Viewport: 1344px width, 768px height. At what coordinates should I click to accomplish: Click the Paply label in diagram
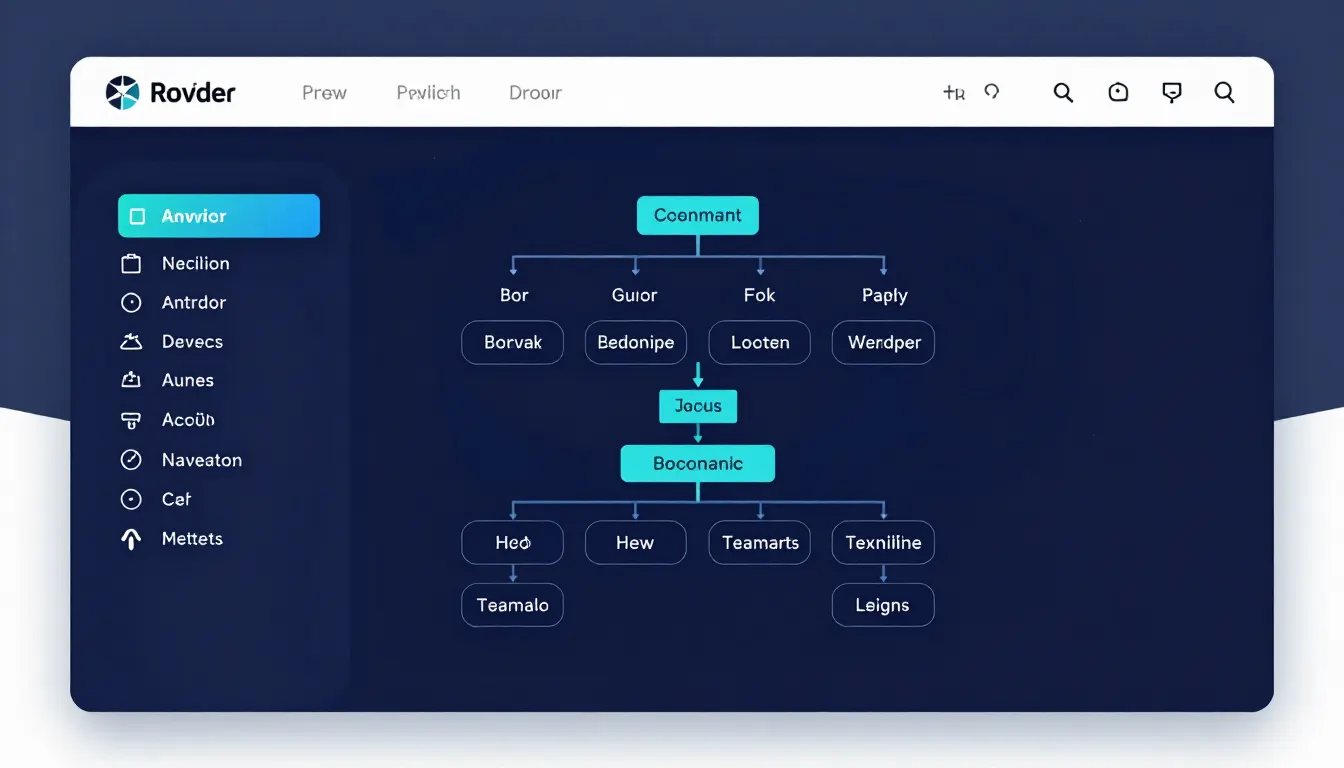(885, 296)
